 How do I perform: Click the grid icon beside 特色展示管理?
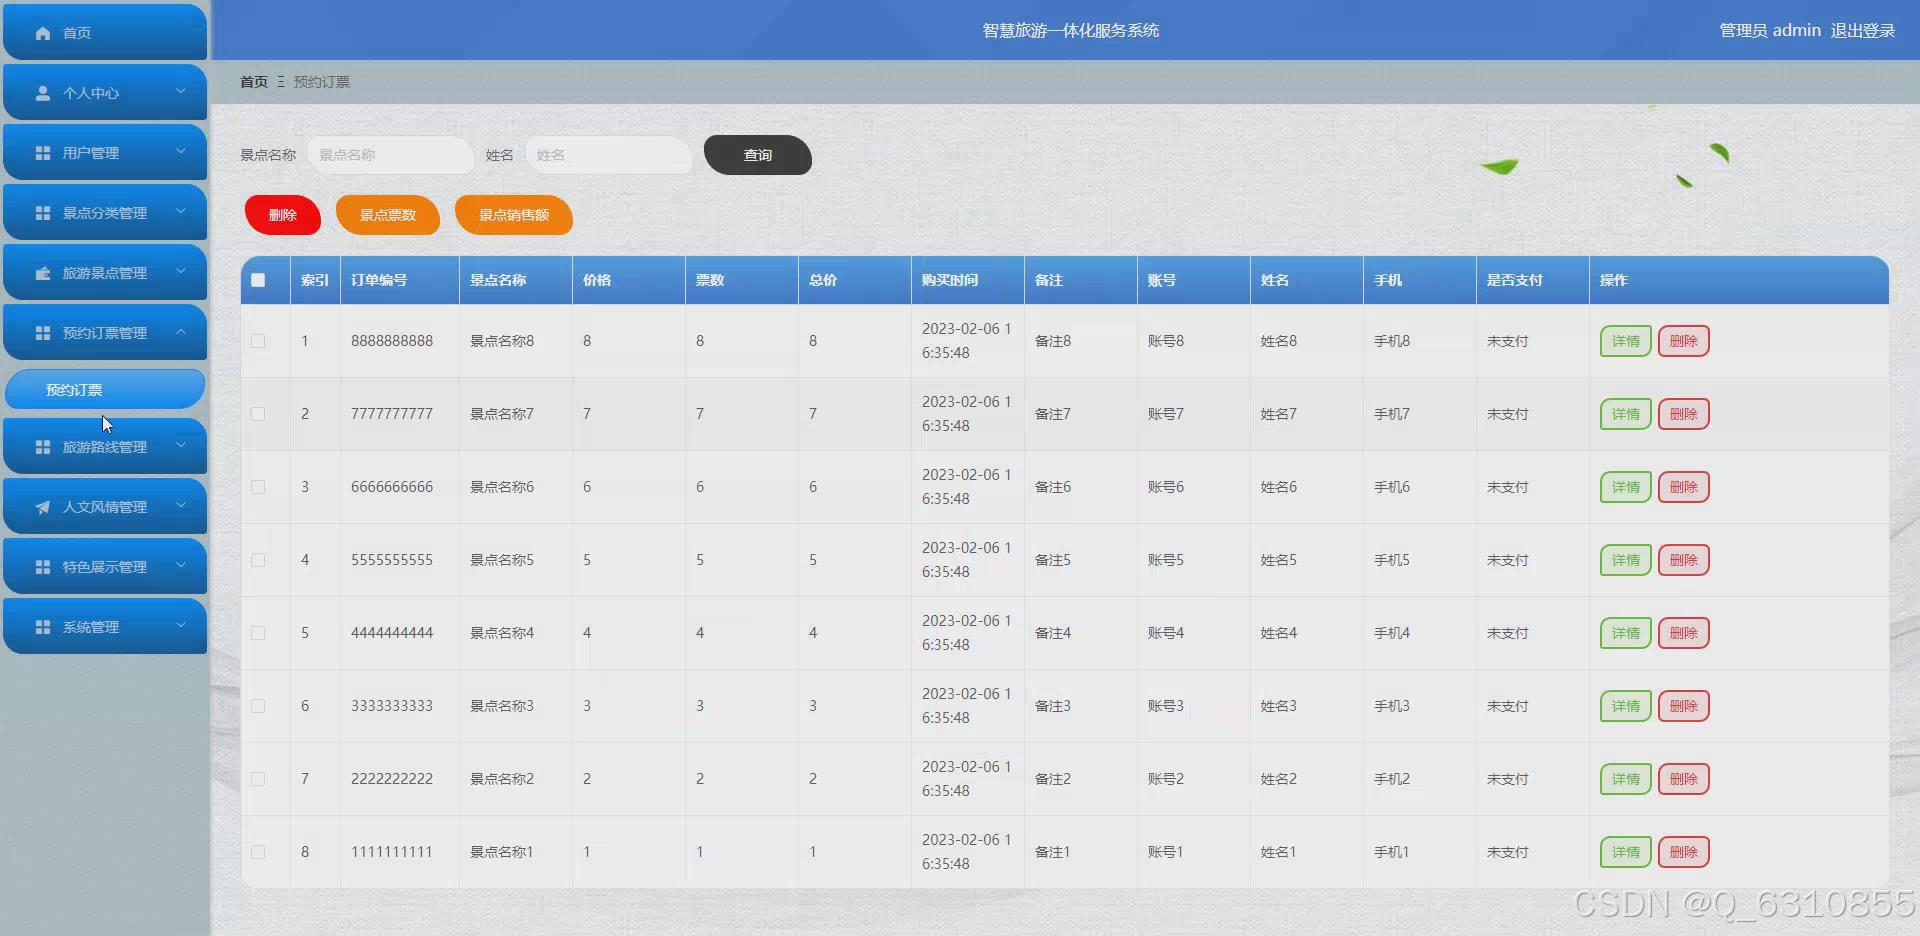43,567
